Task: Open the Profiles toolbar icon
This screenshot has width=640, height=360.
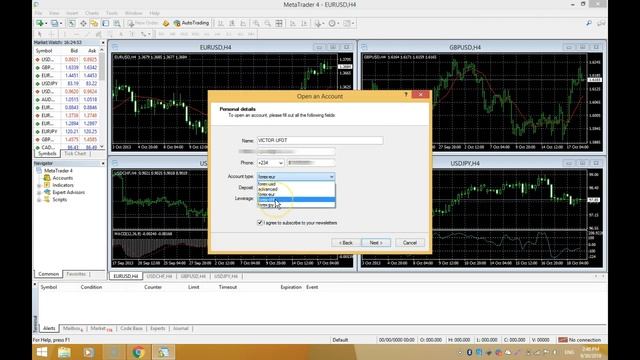Action: coord(55,23)
